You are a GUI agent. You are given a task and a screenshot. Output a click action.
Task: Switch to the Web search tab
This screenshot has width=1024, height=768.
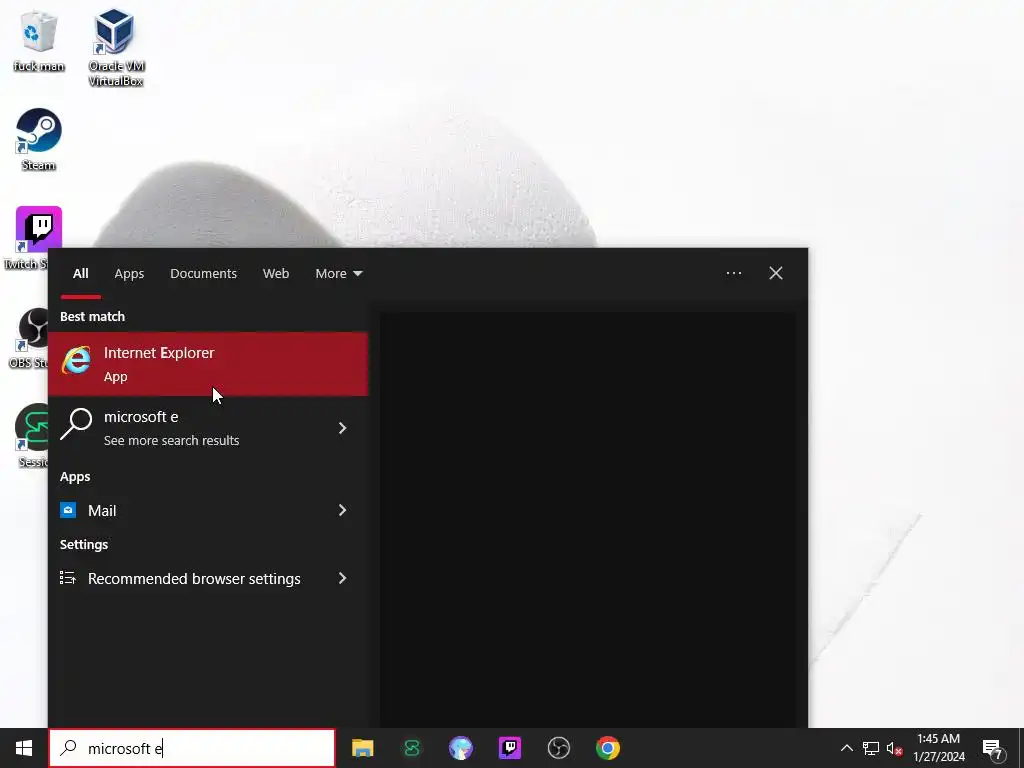[x=276, y=274]
